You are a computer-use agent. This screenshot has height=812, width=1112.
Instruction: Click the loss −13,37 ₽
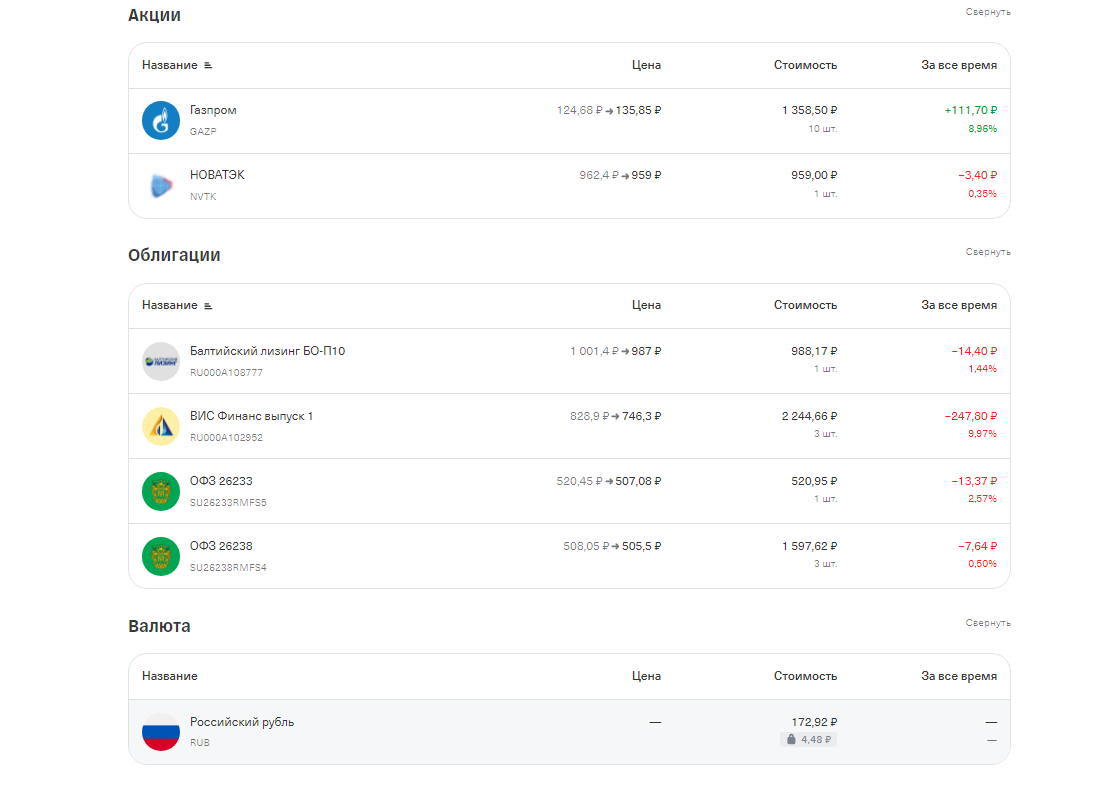[x=974, y=482]
